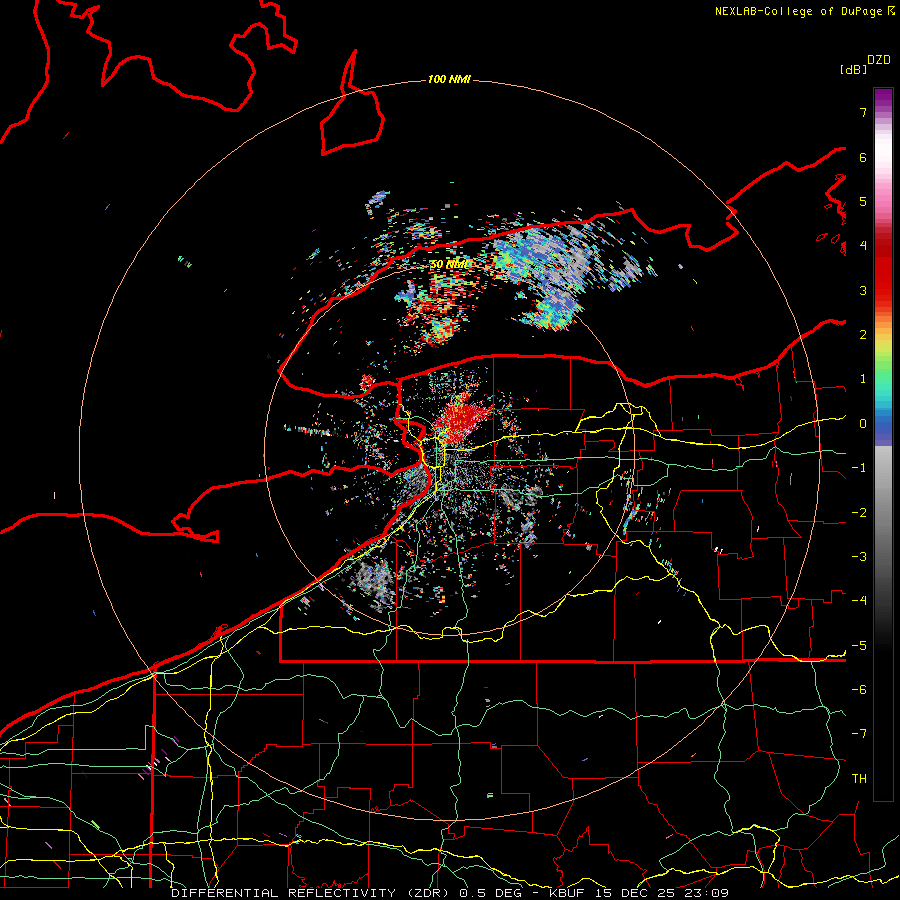This screenshot has width=900, height=900.
Task: Click the -7 value on the color scale
Action: 859,734
